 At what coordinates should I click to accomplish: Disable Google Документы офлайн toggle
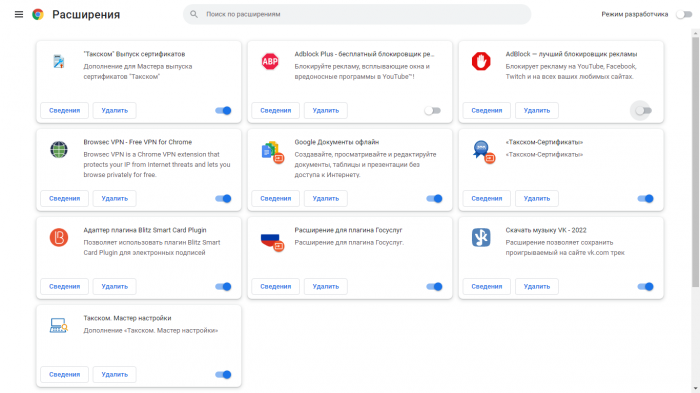click(x=434, y=198)
